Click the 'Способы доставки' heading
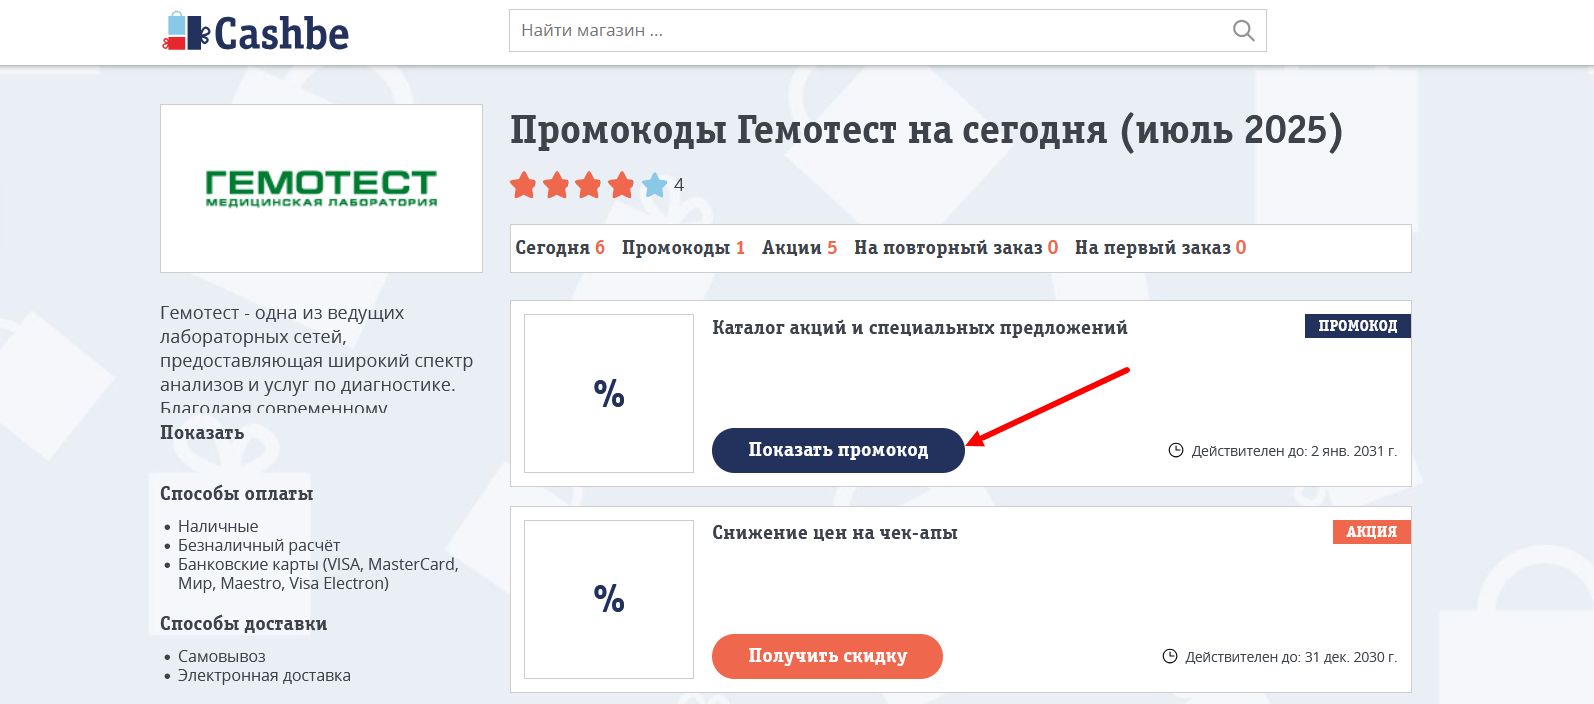The width and height of the screenshot is (1594, 704). pyautogui.click(x=244, y=623)
